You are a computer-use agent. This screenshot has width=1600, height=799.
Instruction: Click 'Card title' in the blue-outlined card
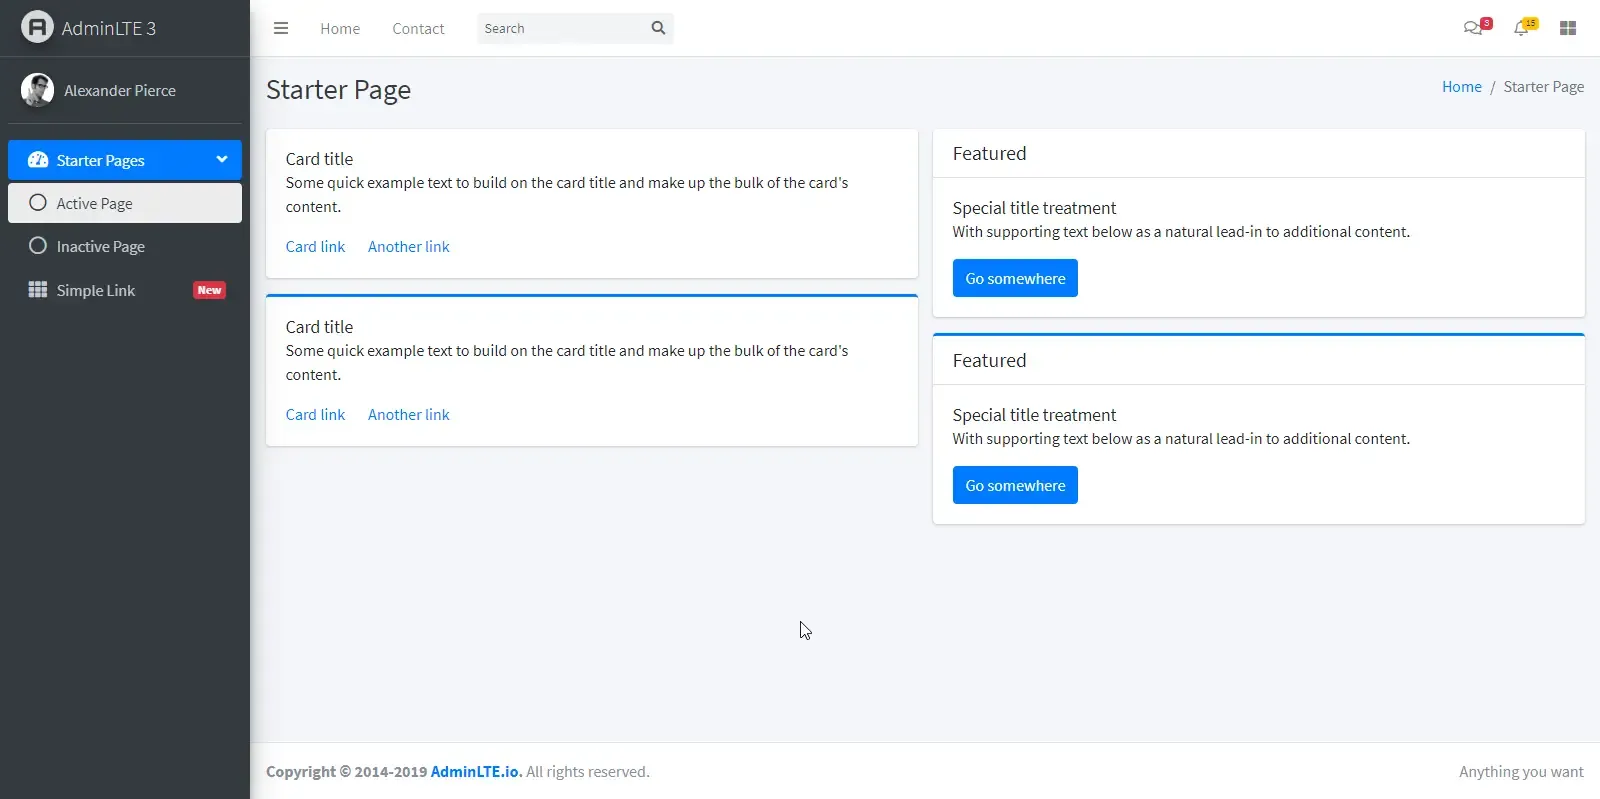tap(319, 327)
